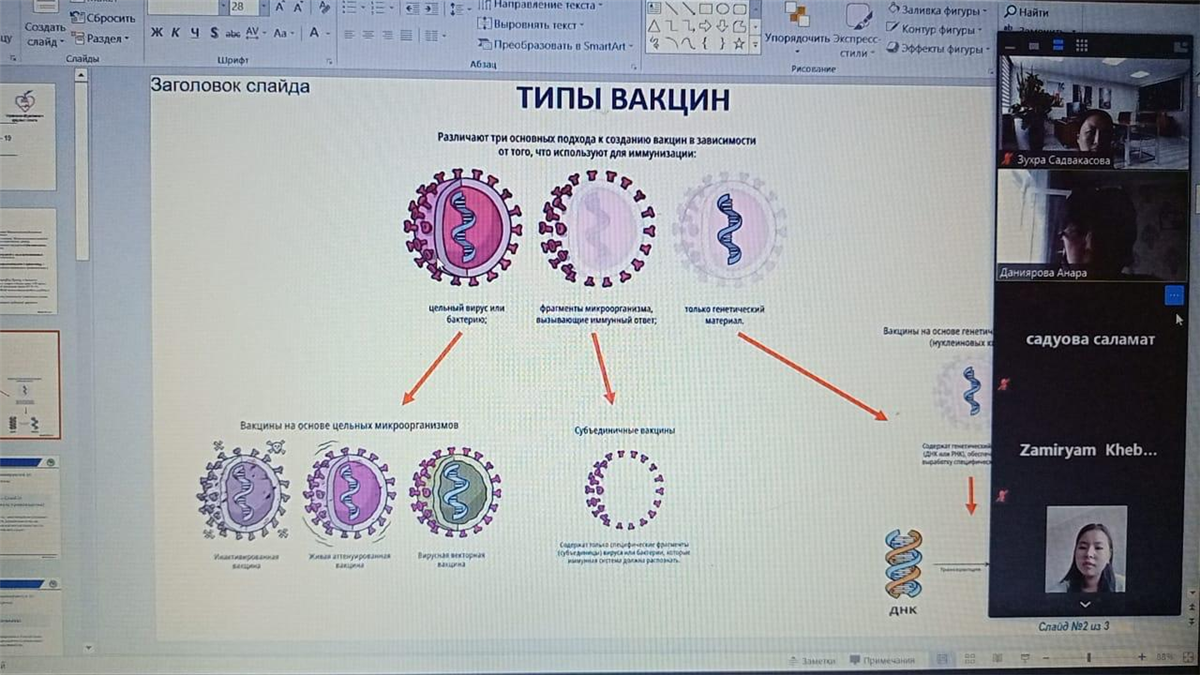Click the Найти search button

[1028, 12]
